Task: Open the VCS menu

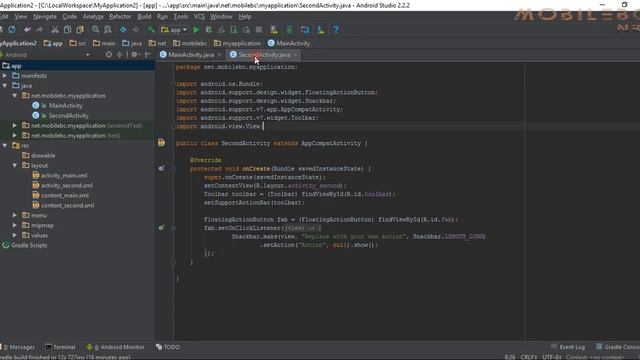Action: tap(199, 17)
